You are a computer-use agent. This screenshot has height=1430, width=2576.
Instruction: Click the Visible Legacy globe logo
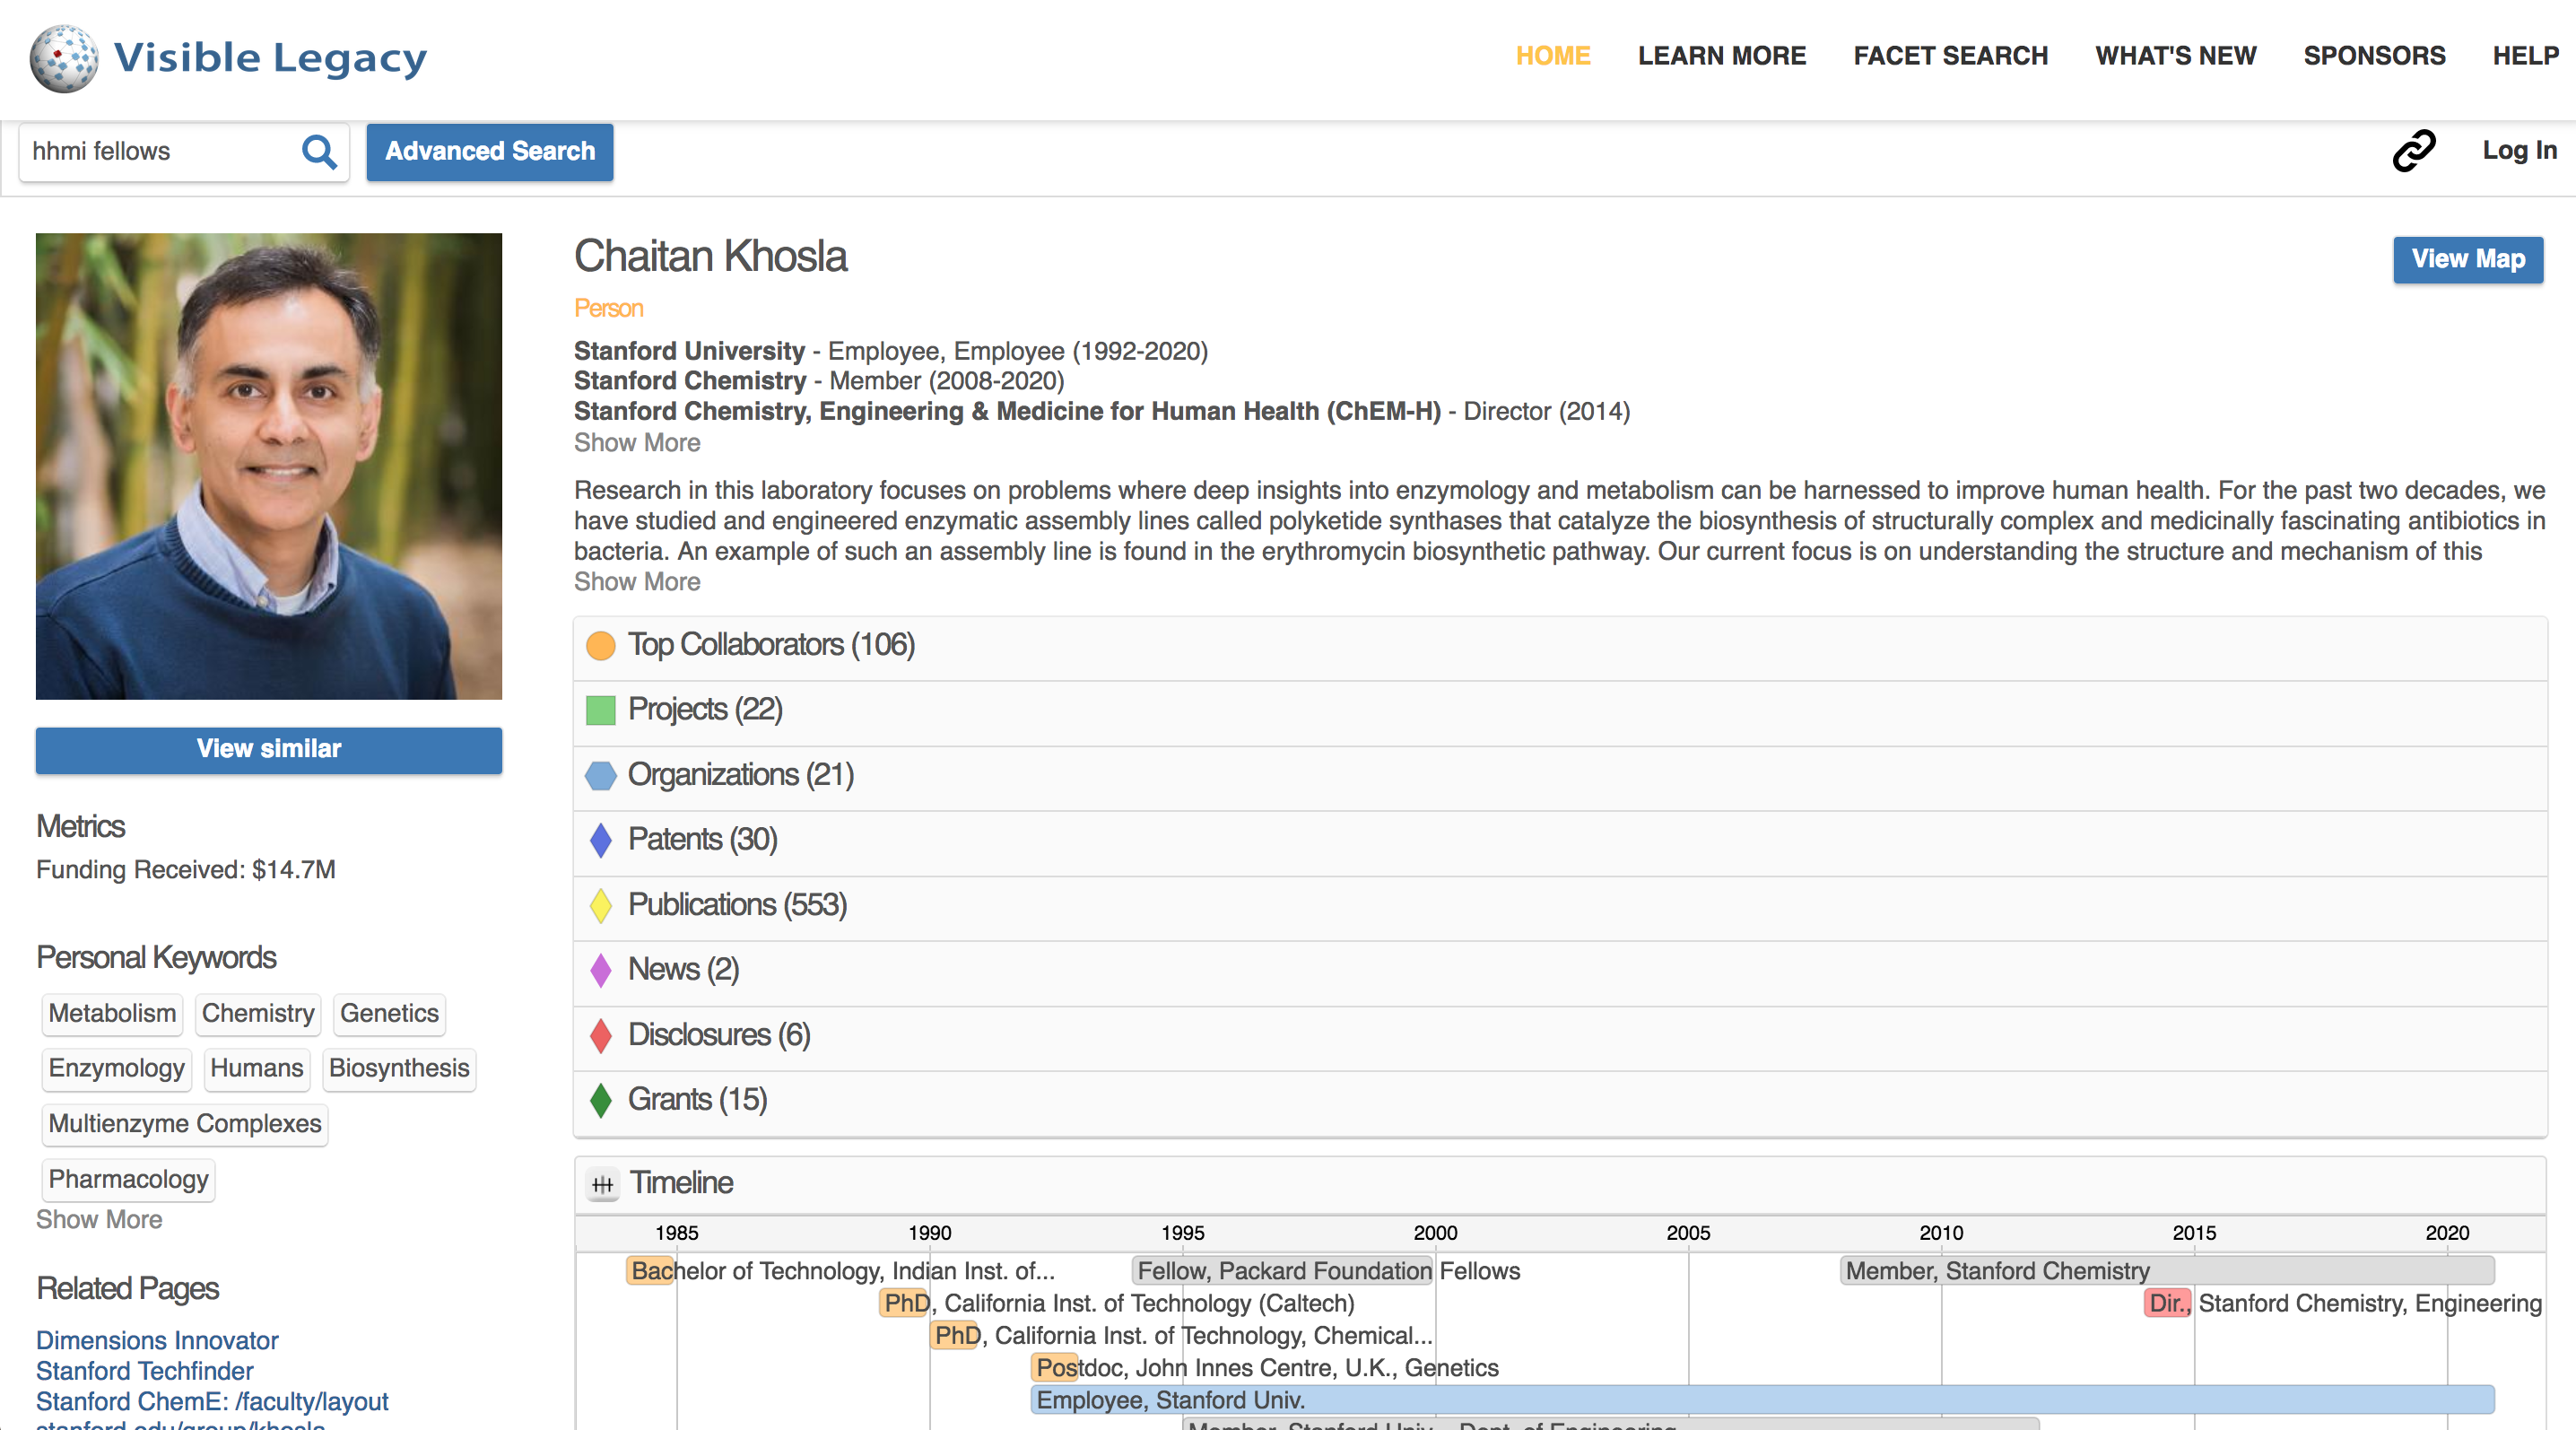[x=64, y=58]
